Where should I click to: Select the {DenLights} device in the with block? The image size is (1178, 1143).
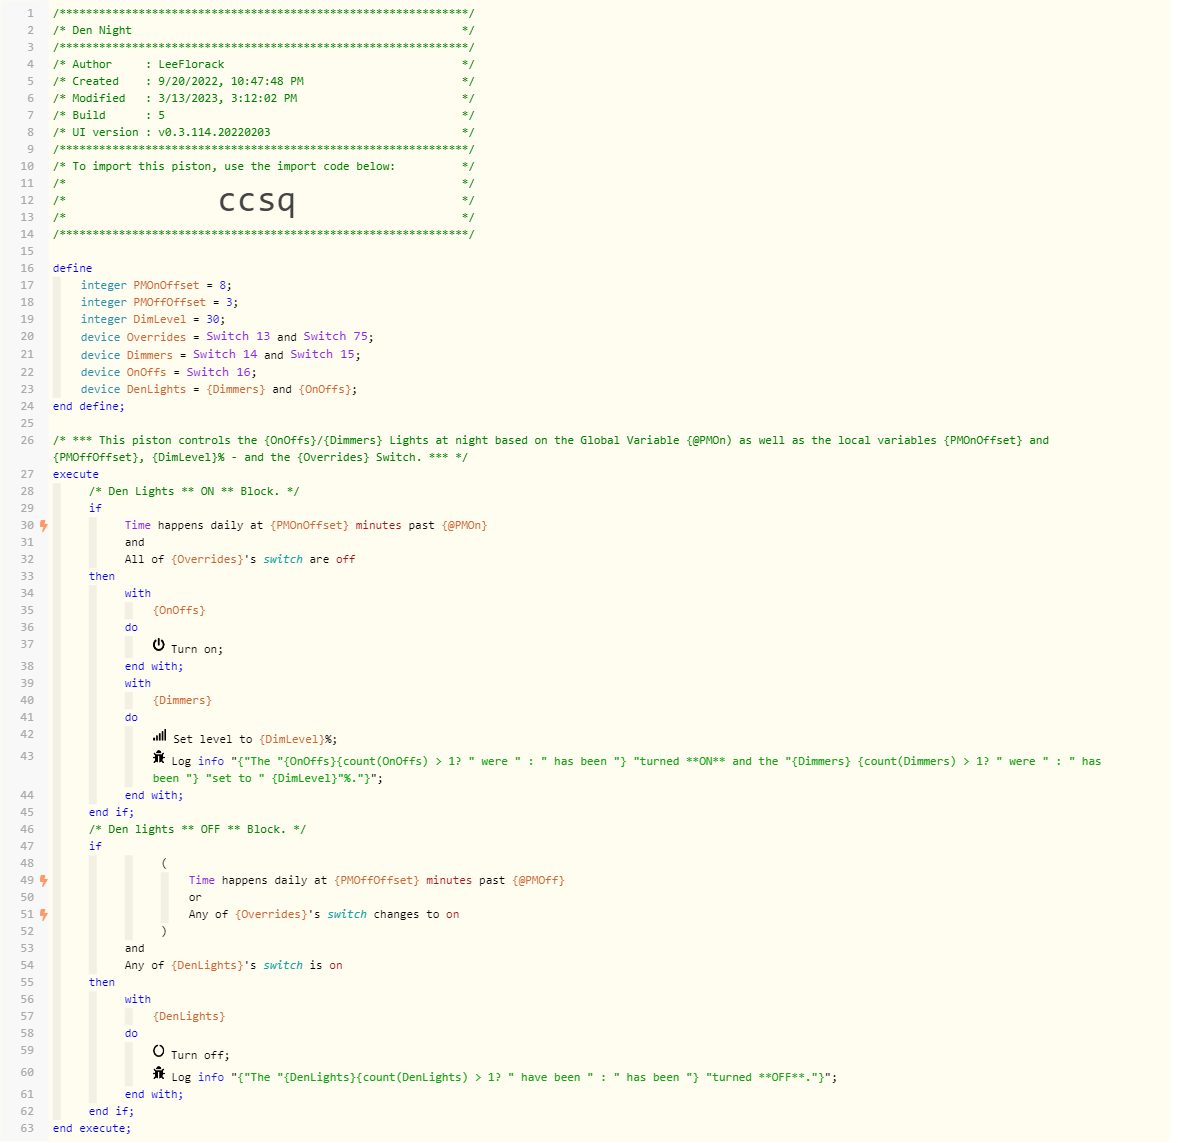click(189, 1016)
